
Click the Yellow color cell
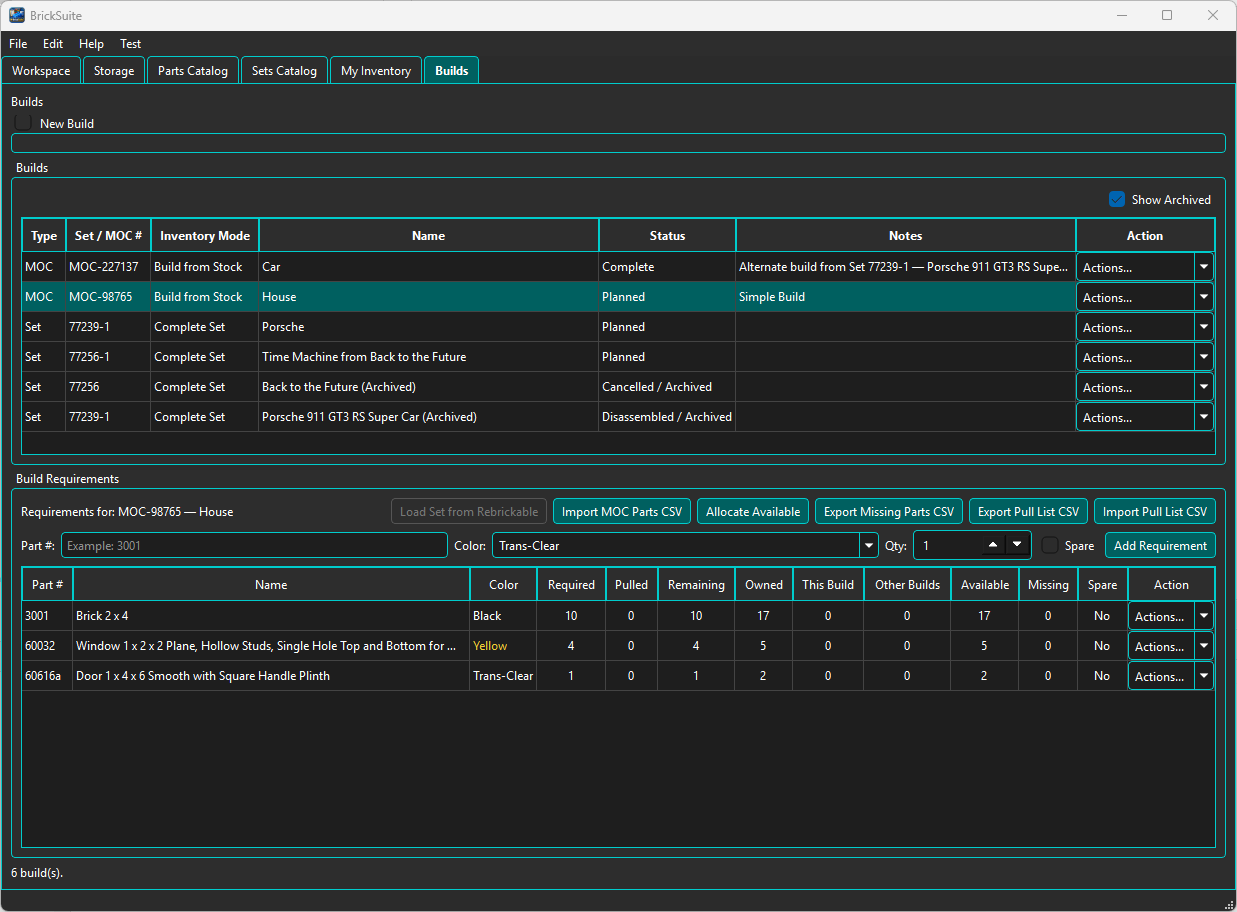[504, 646]
